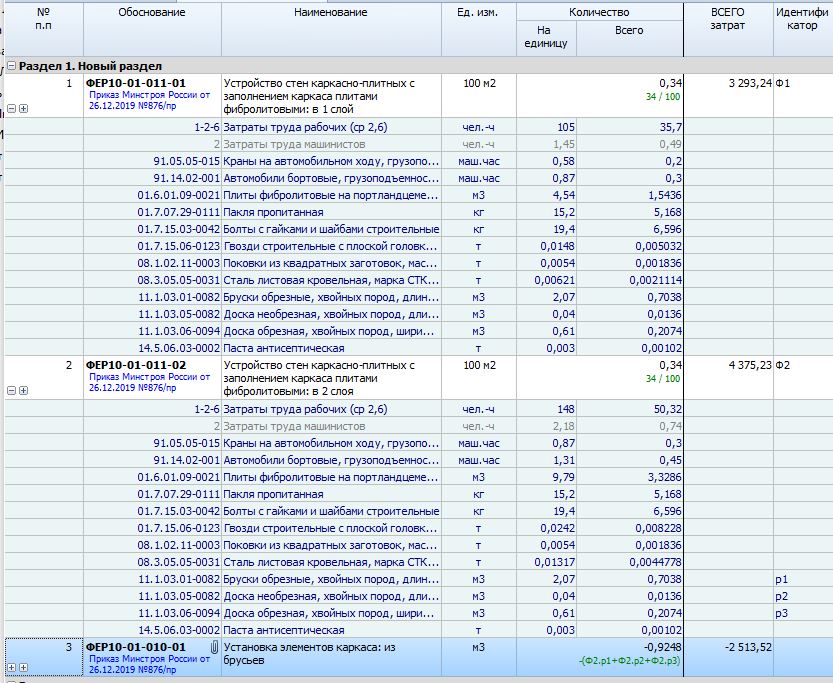833x683 pixels.
Task: Select per-unit value 0,00621 for сталь
Action: 555,280
